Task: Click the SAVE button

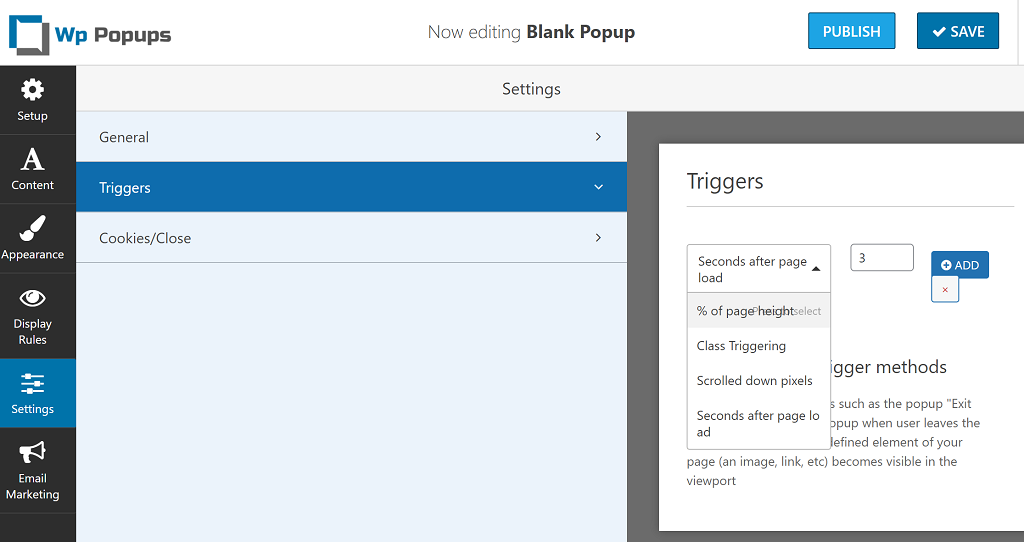Action: pyautogui.click(x=957, y=31)
